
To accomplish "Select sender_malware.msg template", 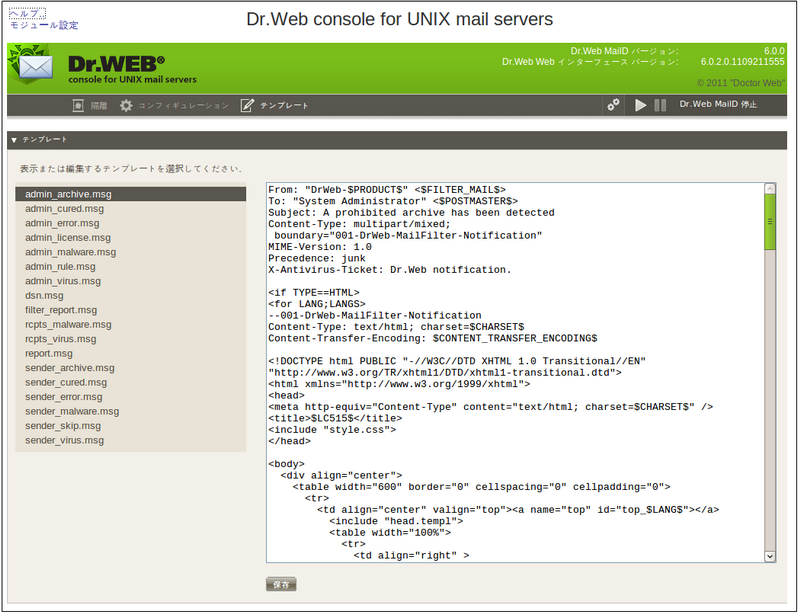I will [131, 411].
